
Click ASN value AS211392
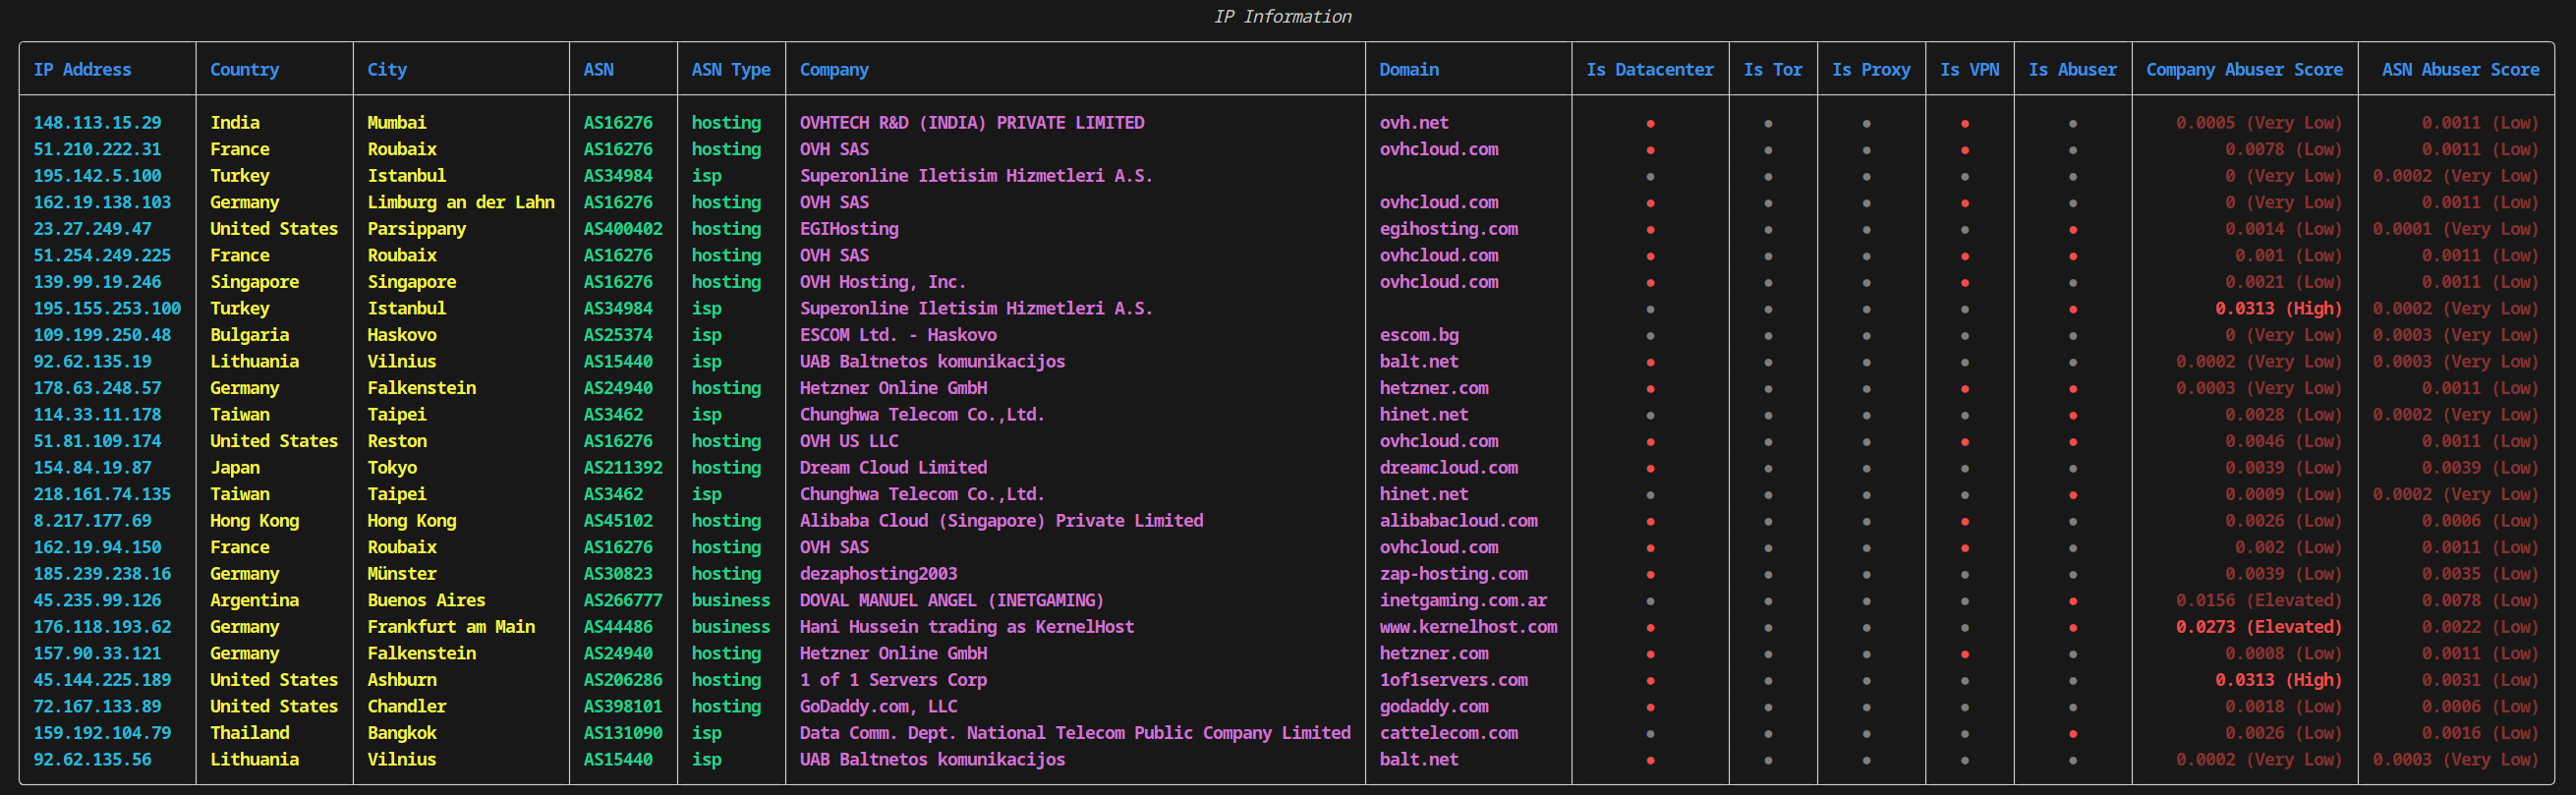[x=623, y=467]
